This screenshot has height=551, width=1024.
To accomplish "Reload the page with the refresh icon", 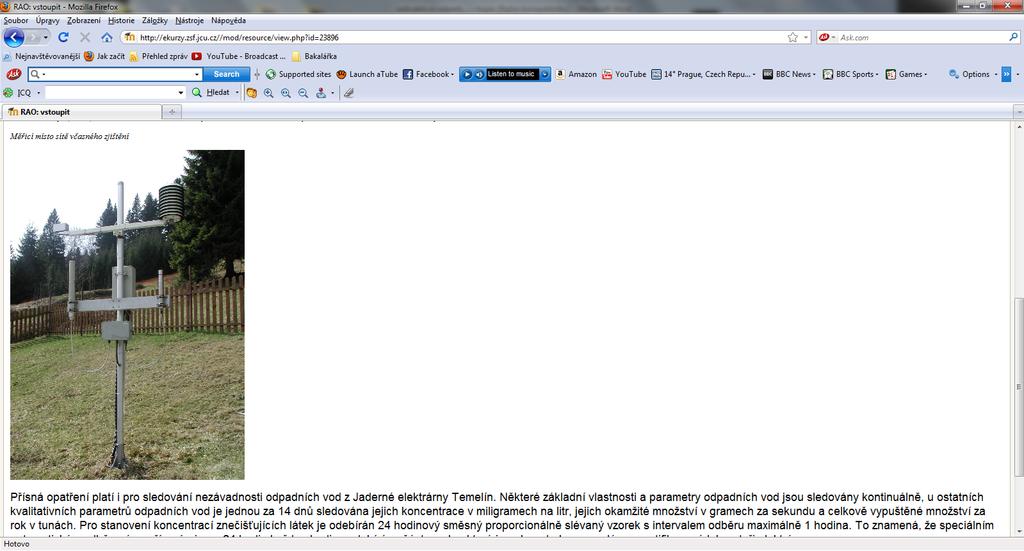I will click(63, 38).
